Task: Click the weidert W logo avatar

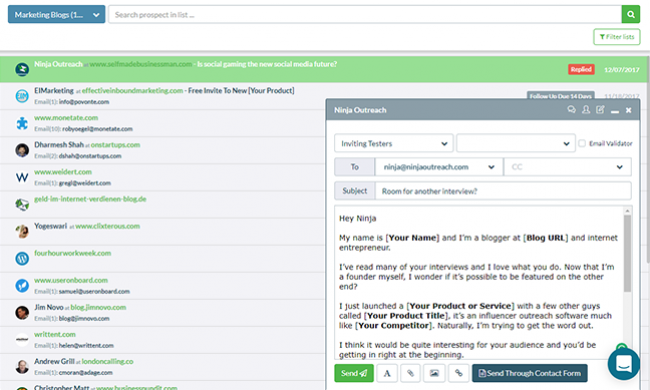Action: pyautogui.click(x=22, y=177)
